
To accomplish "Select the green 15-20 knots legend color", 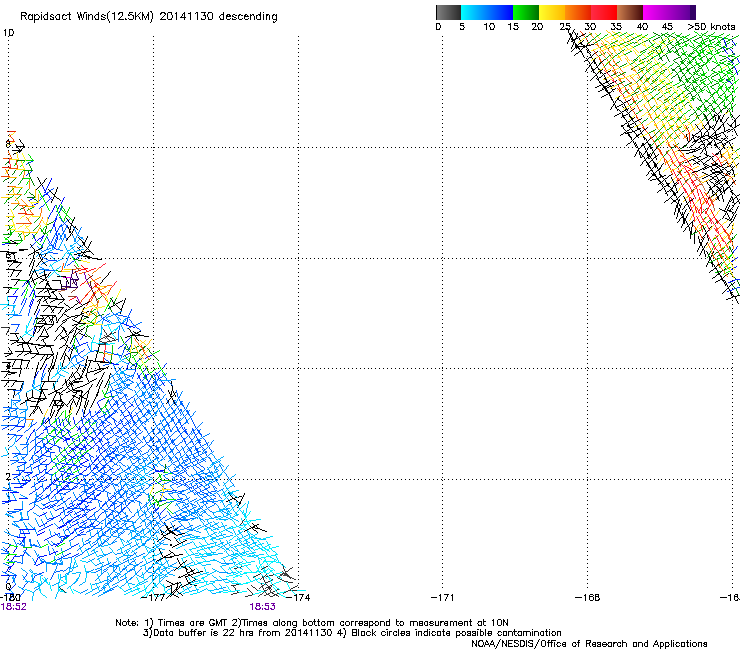I will pos(526,12).
